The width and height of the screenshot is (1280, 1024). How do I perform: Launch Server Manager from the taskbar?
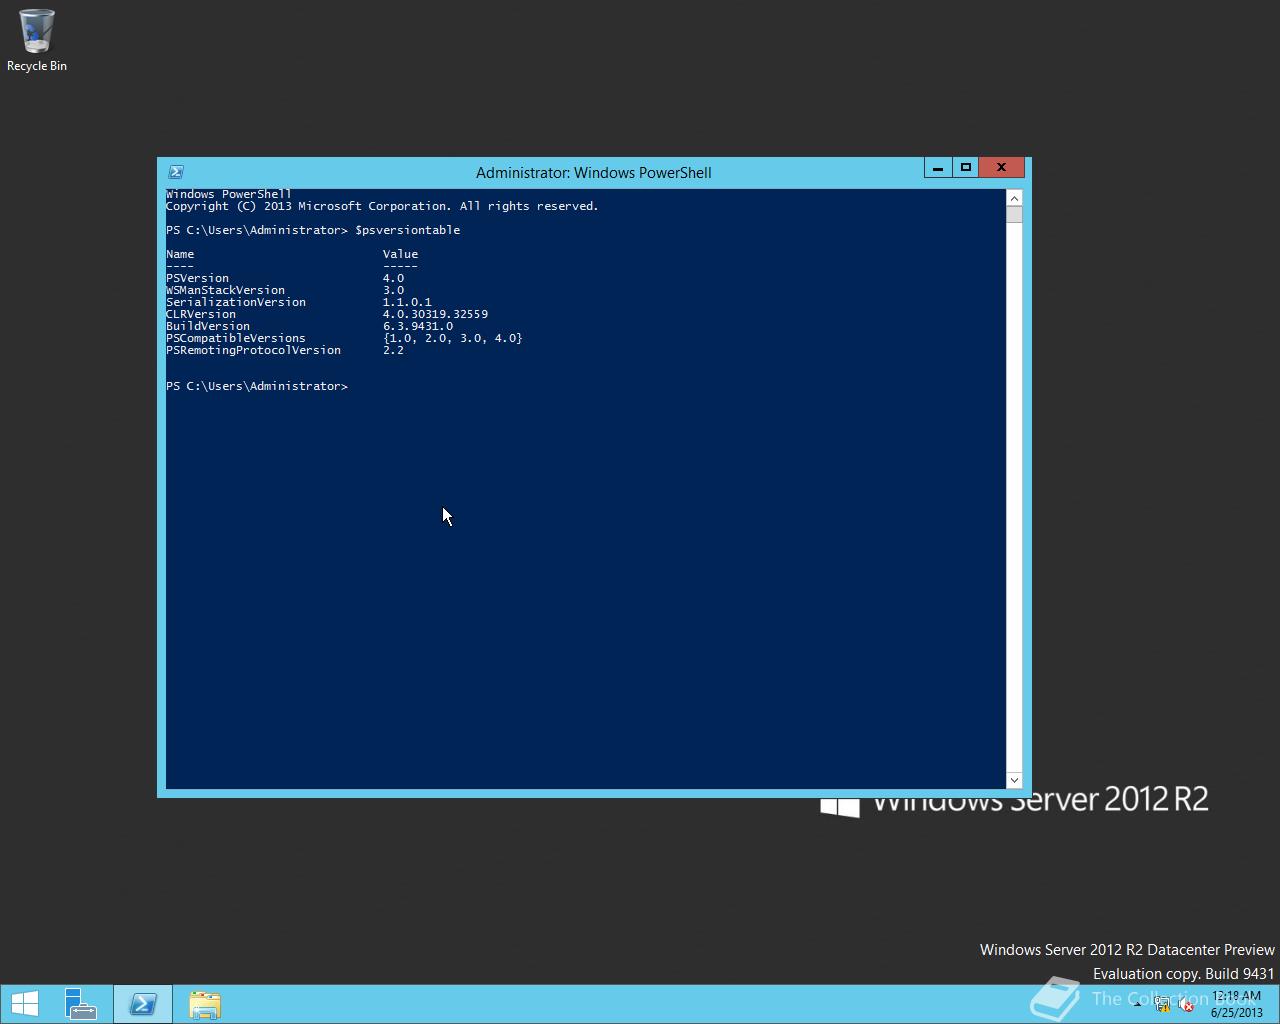80,1004
